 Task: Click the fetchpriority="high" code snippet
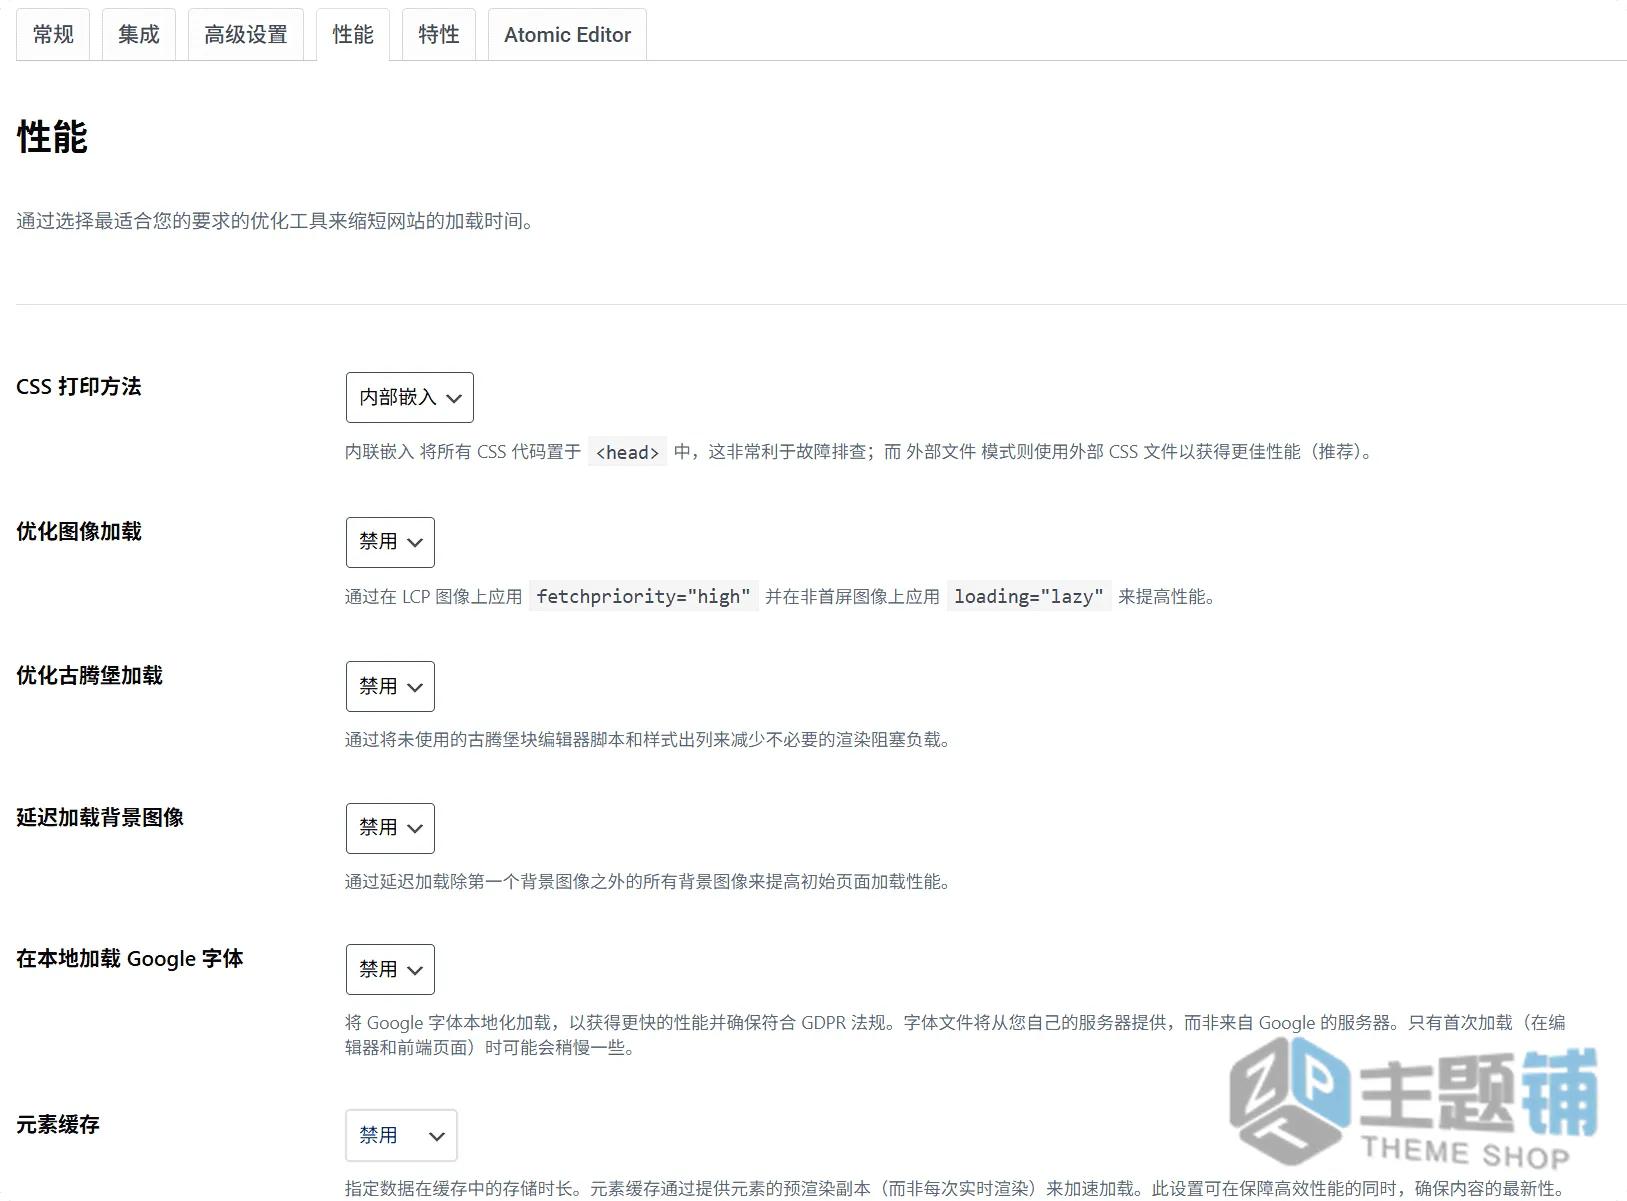pyautogui.click(x=643, y=597)
